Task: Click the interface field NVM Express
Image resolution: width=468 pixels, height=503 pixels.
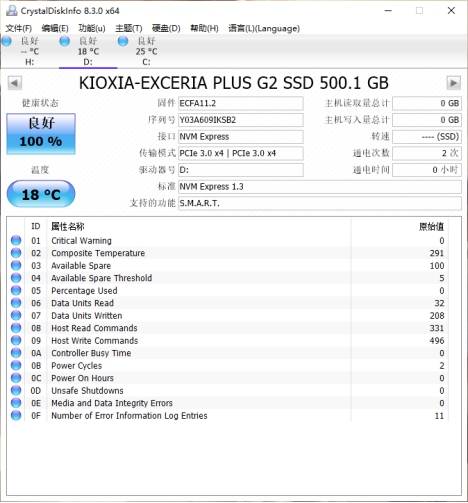Action: (241, 137)
